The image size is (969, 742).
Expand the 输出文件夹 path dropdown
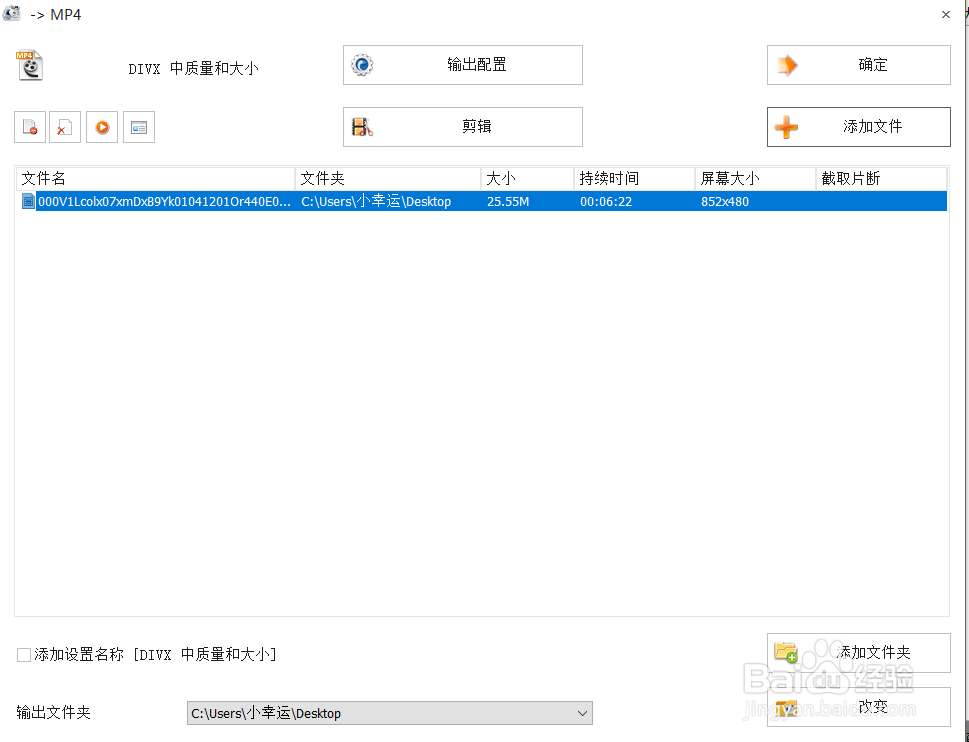pos(582,713)
